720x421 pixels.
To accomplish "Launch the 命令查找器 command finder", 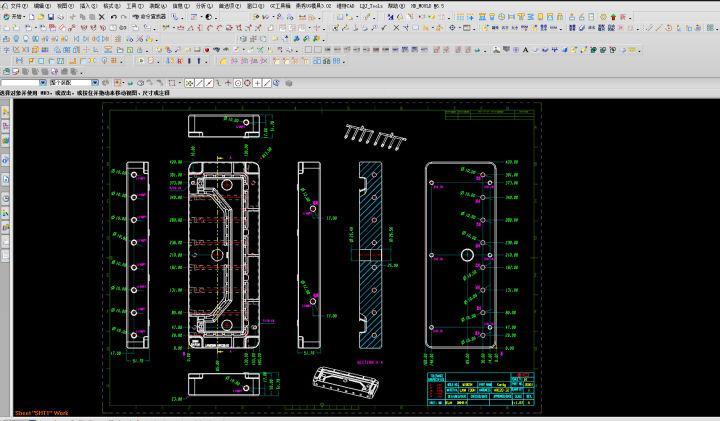I will pos(150,17).
